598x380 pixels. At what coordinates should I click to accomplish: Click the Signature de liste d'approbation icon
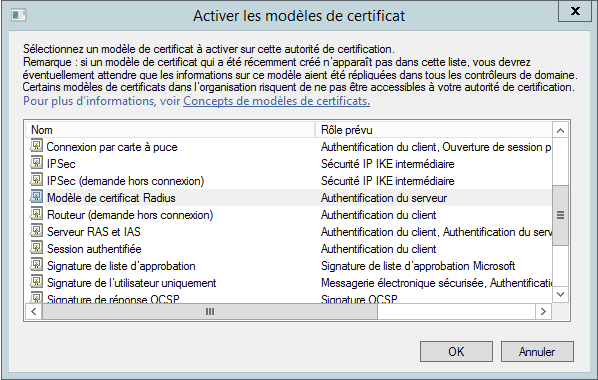point(36,265)
